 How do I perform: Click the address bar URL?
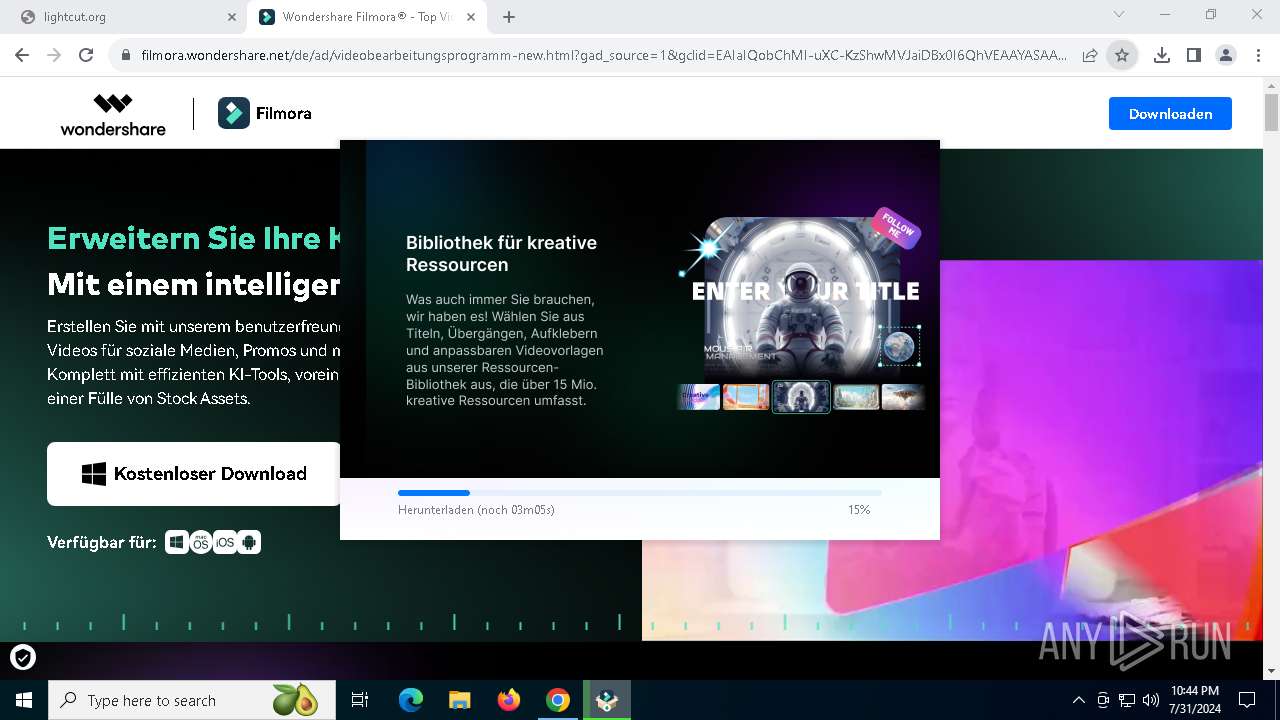(603, 56)
